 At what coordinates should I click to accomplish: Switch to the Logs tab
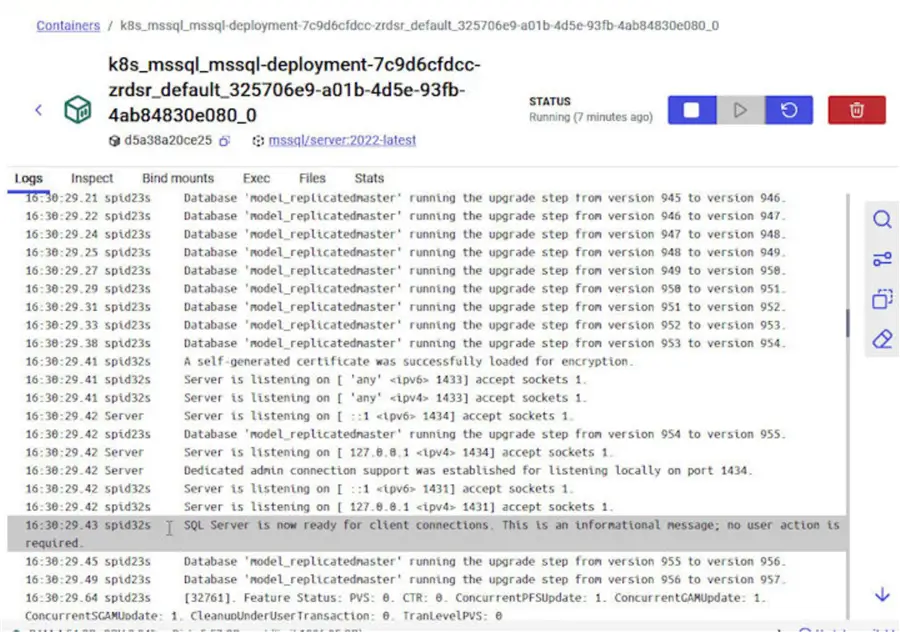click(29, 179)
